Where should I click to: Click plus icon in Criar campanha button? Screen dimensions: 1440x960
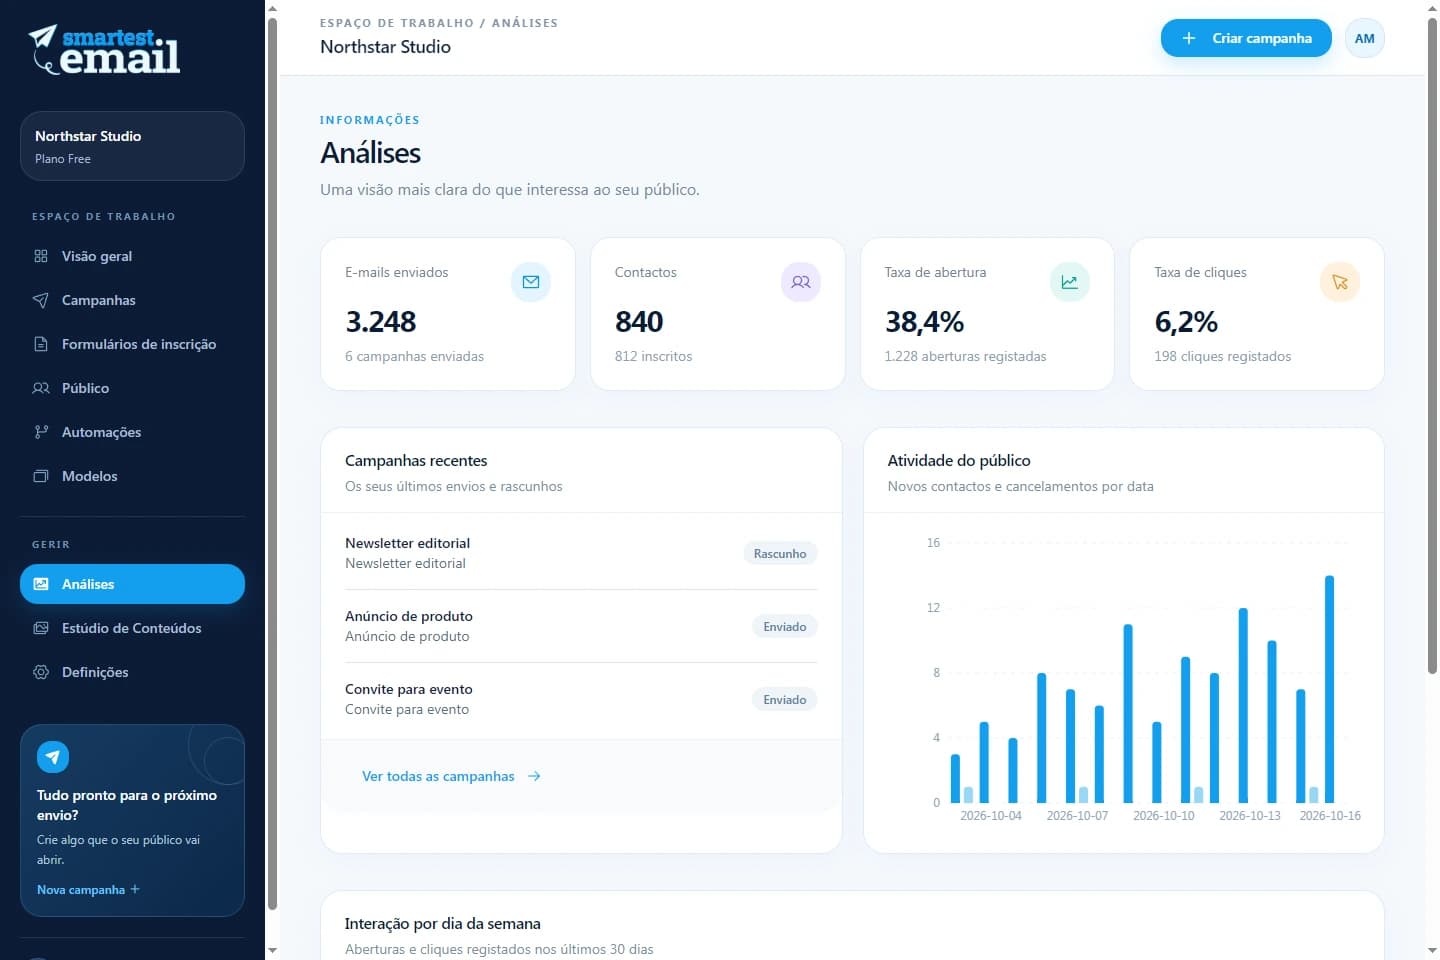[x=1189, y=38]
